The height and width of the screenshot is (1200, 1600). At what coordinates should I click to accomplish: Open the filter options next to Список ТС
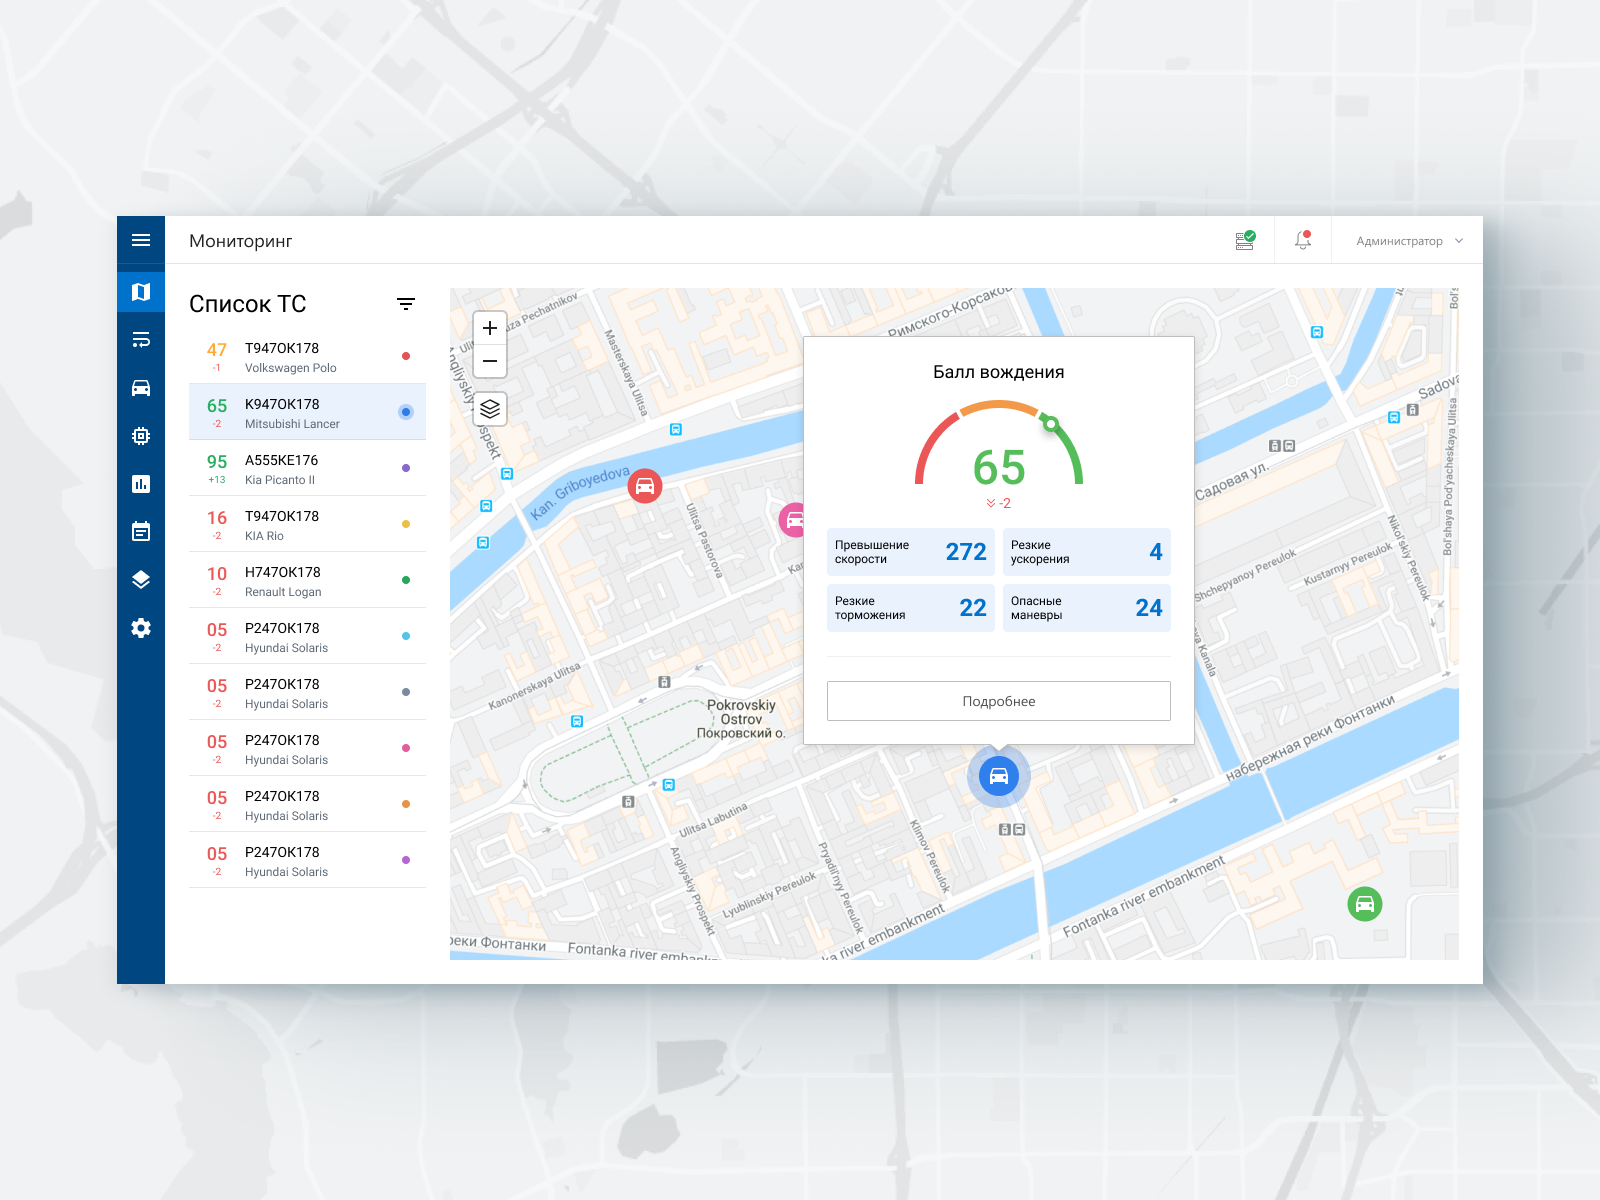(405, 303)
